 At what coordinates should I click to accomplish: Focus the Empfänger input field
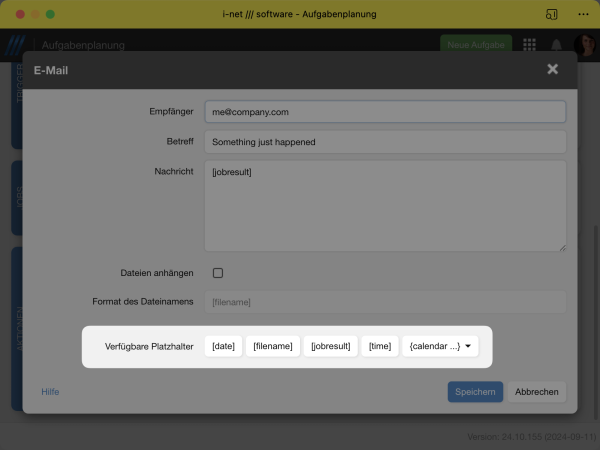pos(385,112)
